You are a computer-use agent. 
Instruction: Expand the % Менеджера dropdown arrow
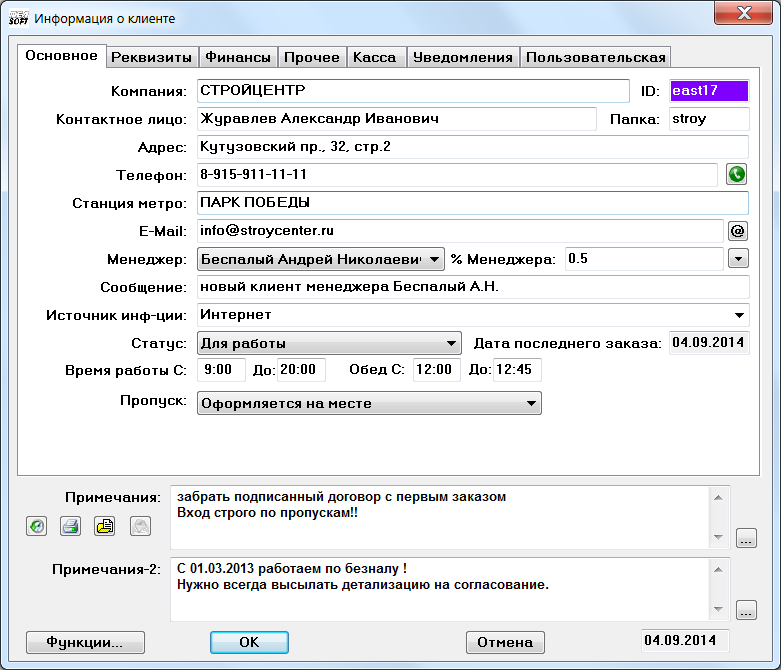738,259
